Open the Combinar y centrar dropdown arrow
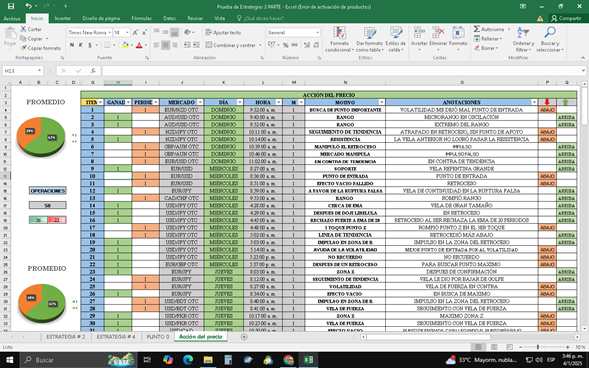Screen dimensions: 589x368 260,45
